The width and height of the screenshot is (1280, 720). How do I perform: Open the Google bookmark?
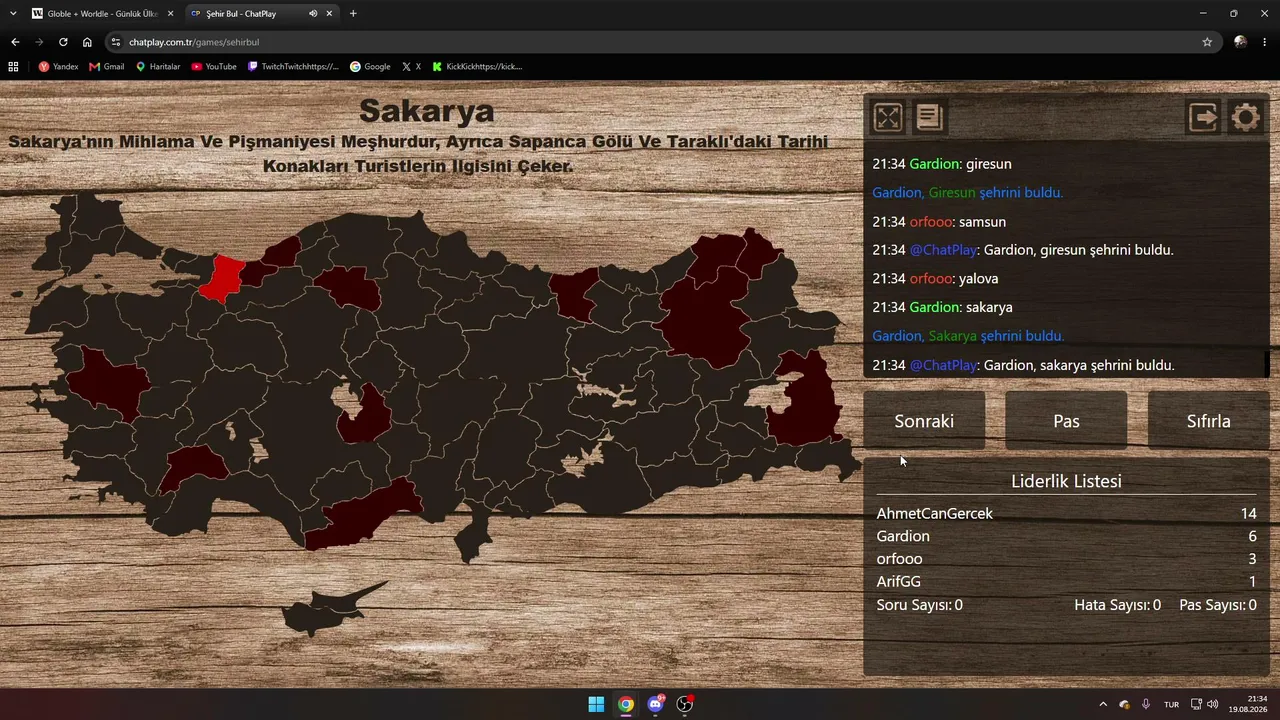(x=370, y=67)
